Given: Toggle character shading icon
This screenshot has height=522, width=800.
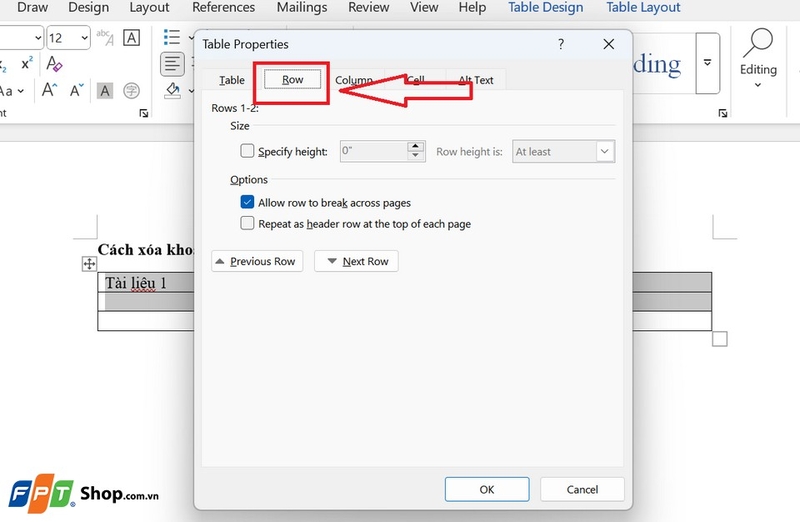Looking at the screenshot, I should pyautogui.click(x=105, y=90).
